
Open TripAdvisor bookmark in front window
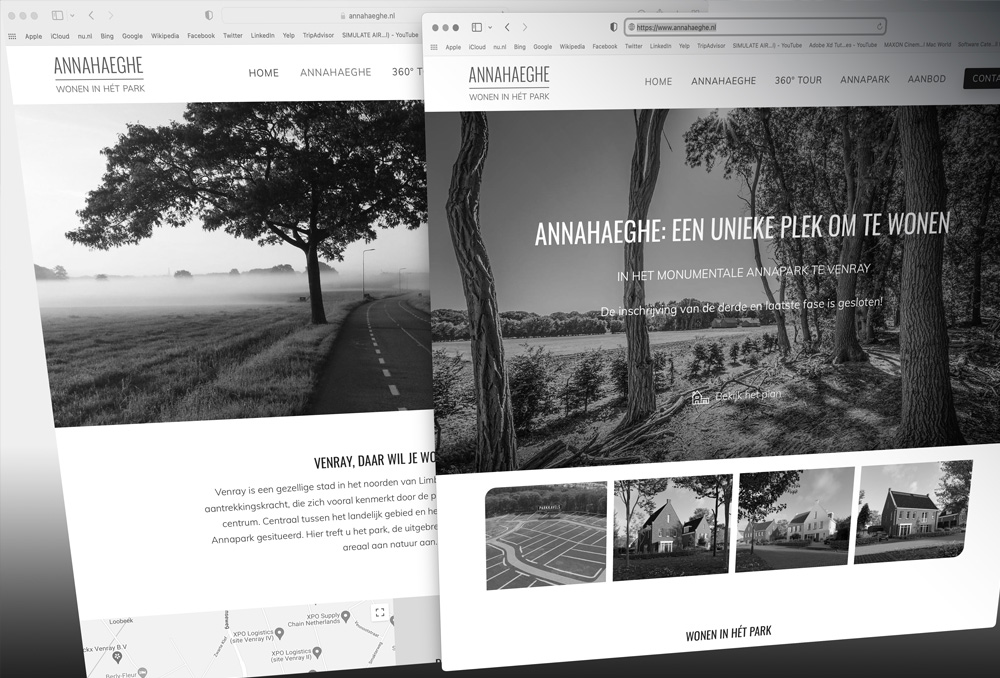711,46
